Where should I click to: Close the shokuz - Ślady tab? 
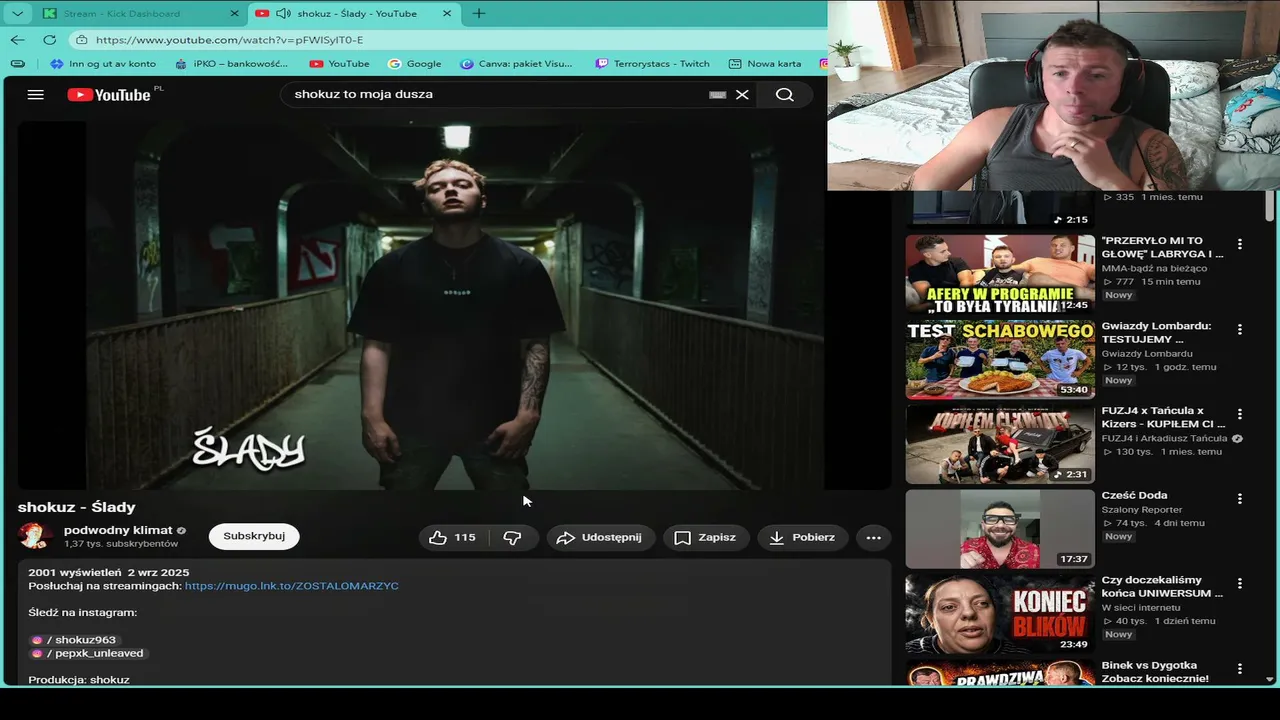[x=447, y=14]
